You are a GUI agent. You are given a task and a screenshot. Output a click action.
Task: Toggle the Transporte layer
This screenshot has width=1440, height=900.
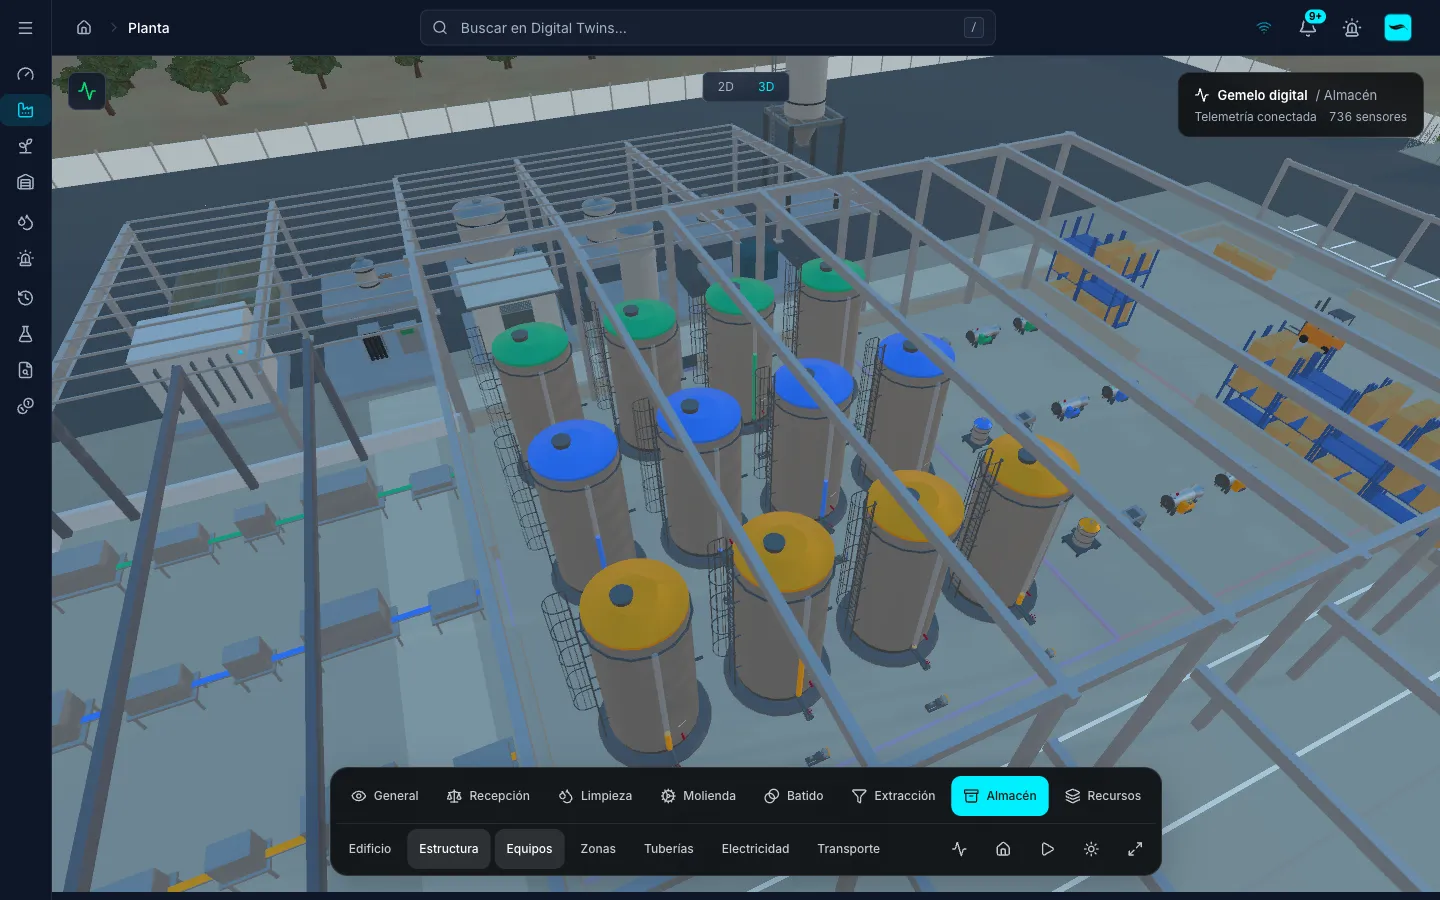(x=848, y=849)
